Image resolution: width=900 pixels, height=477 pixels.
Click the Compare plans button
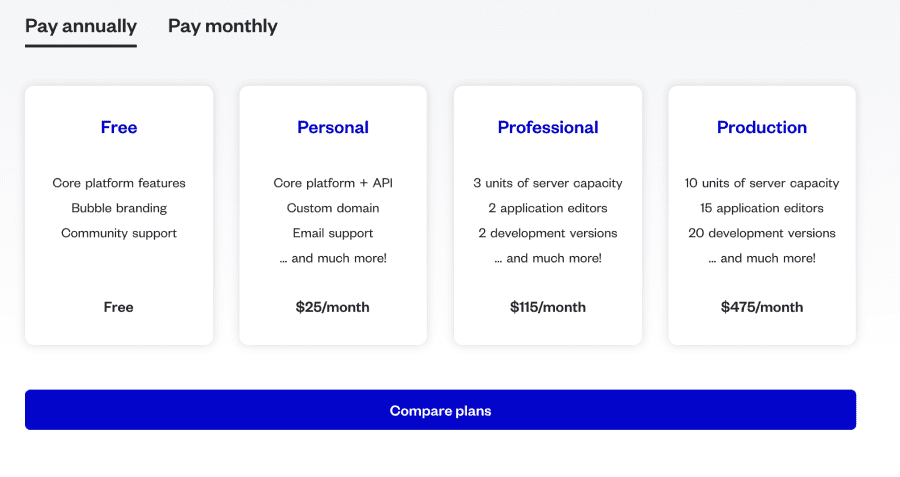pyautogui.click(x=440, y=410)
